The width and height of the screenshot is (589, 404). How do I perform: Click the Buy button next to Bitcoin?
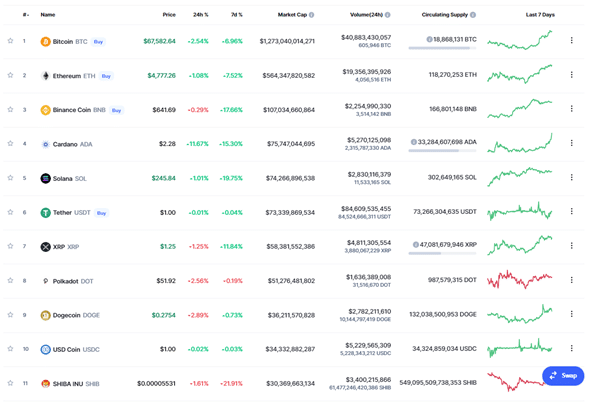click(x=98, y=42)
